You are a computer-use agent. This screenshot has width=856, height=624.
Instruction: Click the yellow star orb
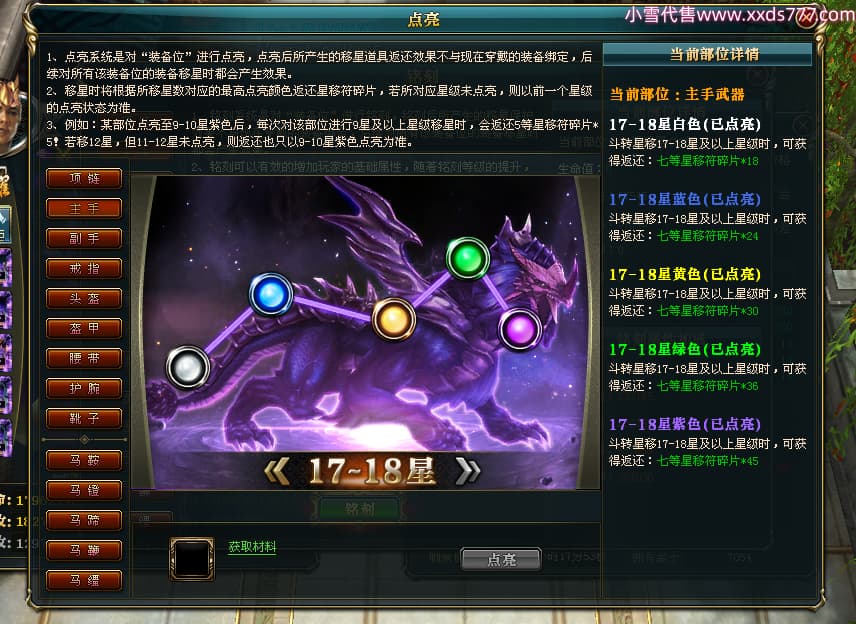click(x=394, y=319)
